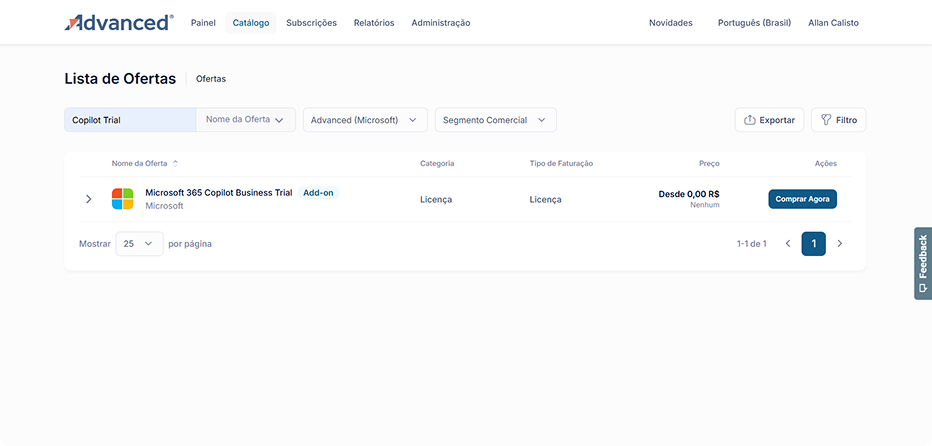Open the Painel menu item
Viewport: 932px width, 446px height.
pyautogui.click(x=203, y=23)
